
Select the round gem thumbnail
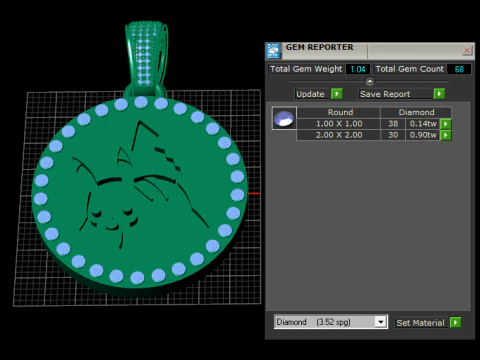(x=284, y=118)
